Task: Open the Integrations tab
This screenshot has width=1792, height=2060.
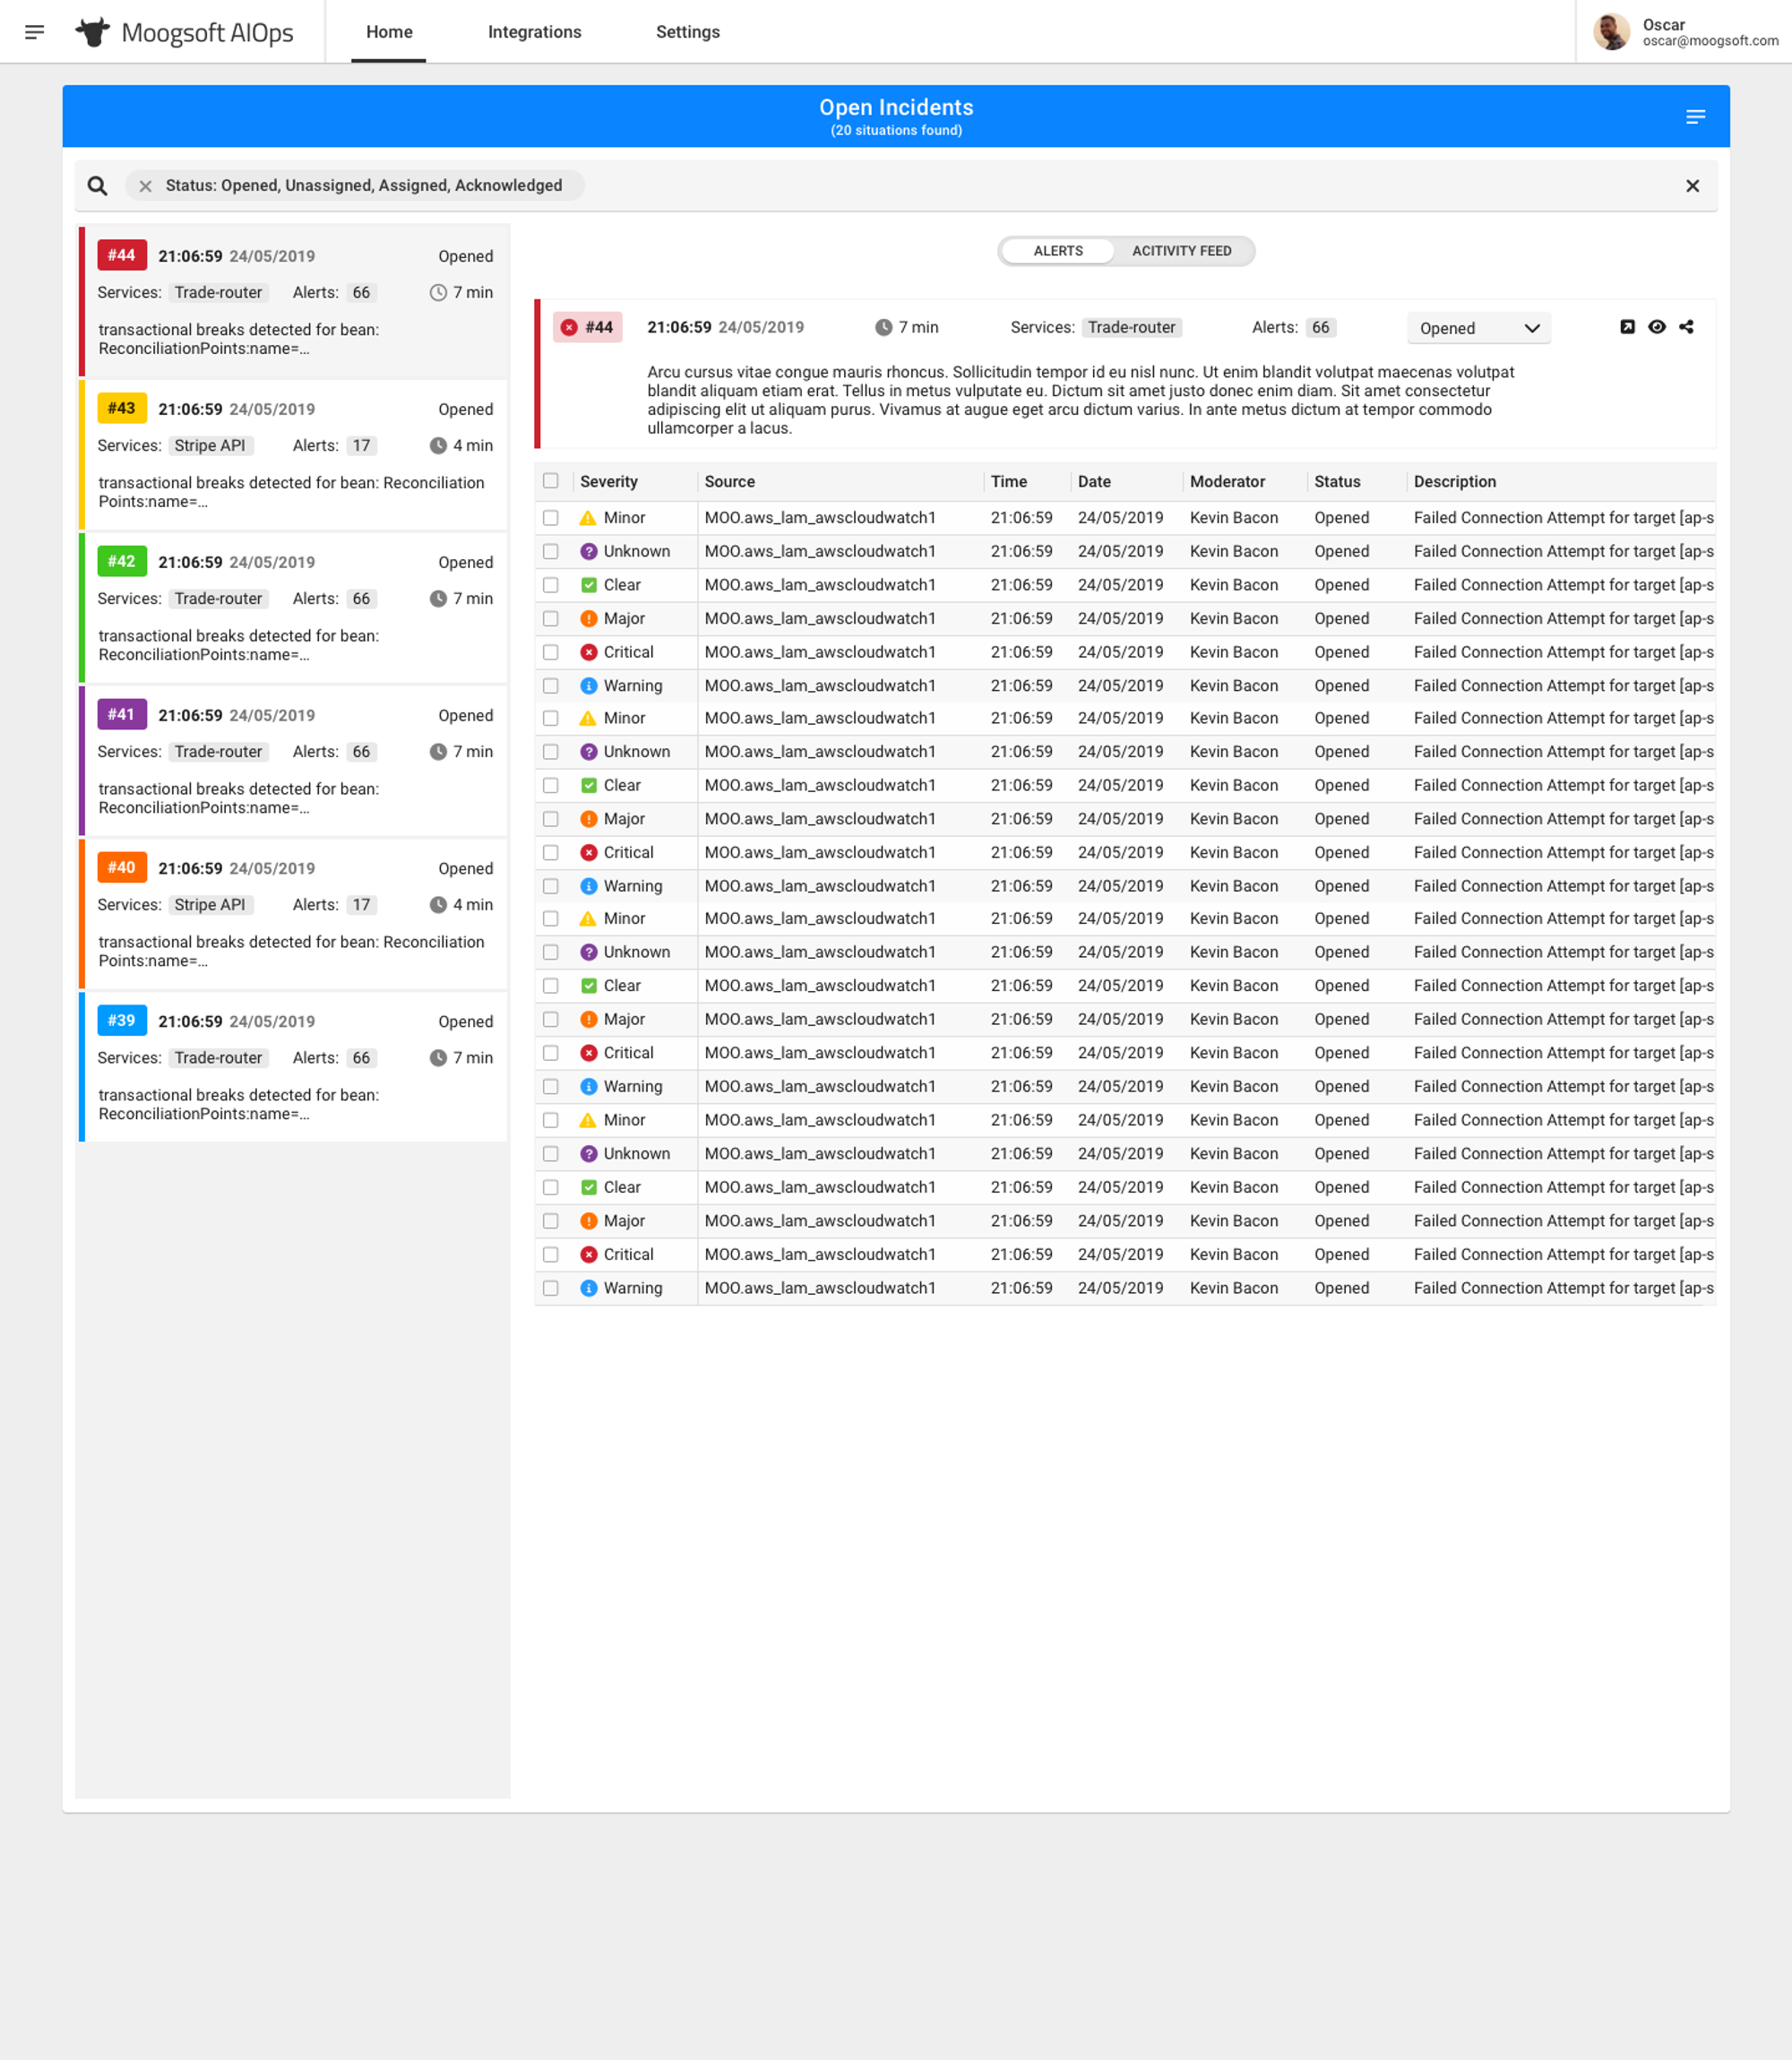Action: click(534, 32)
